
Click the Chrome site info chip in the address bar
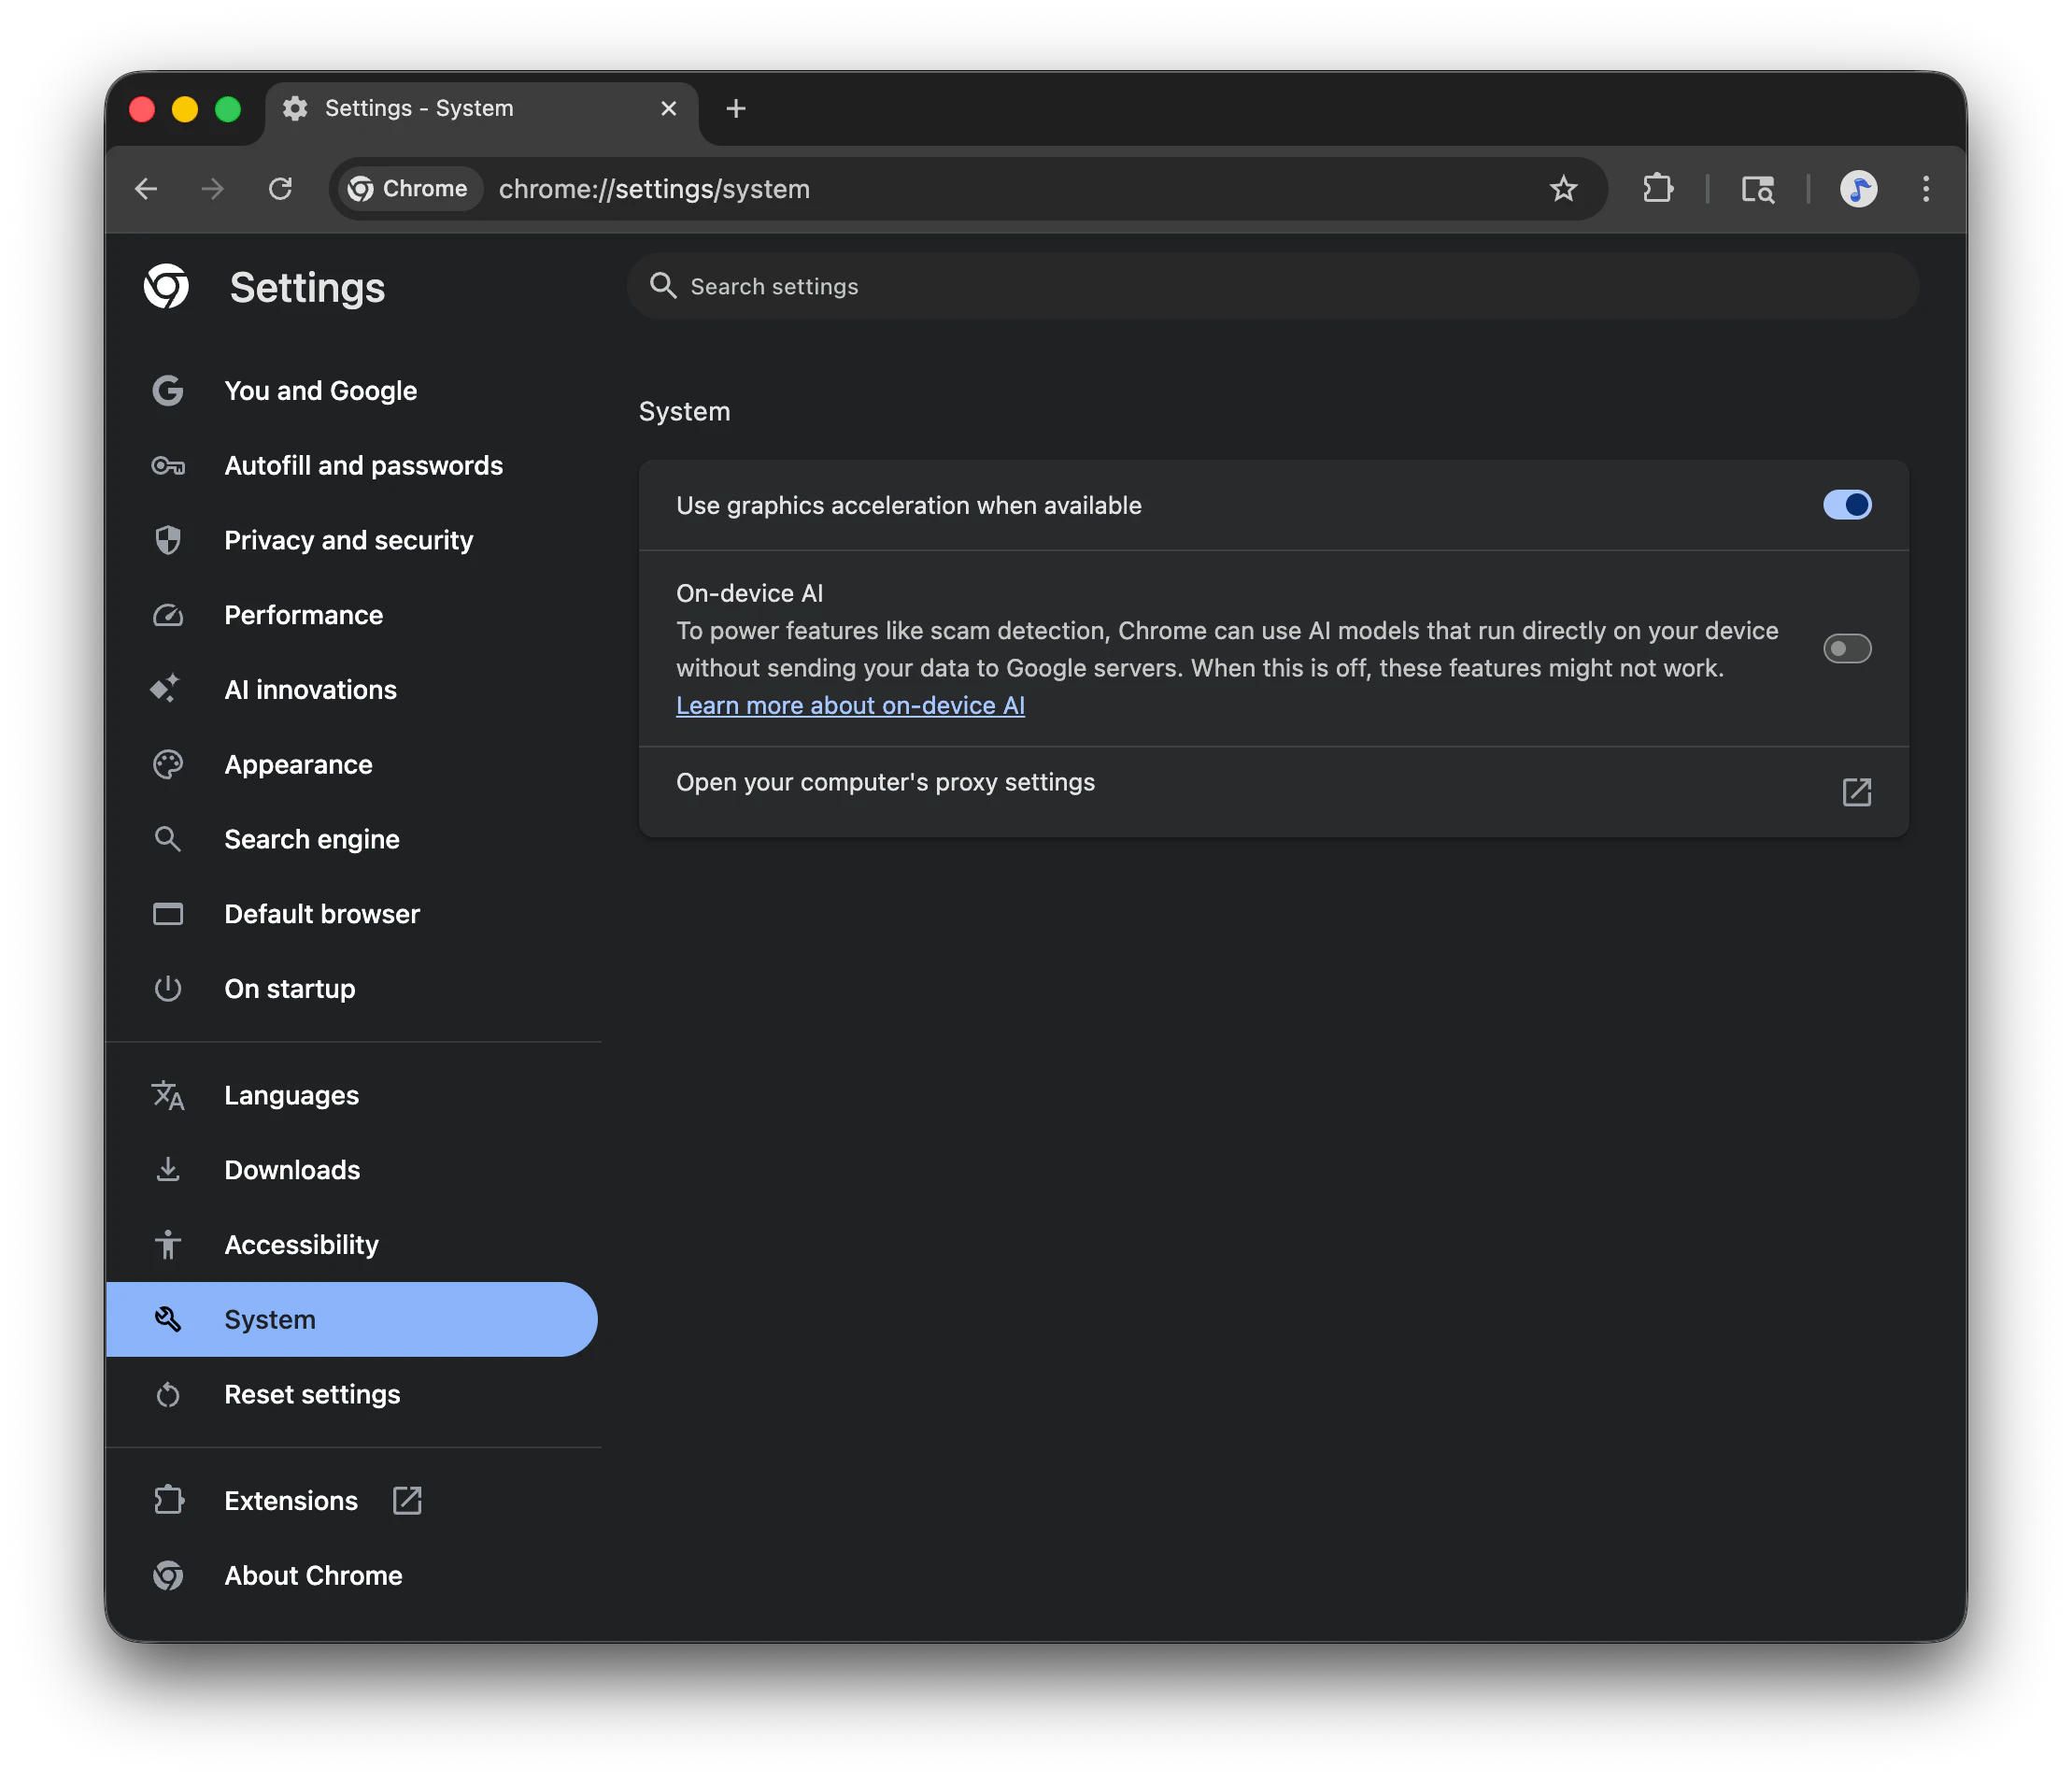click(x=410, y=189)
